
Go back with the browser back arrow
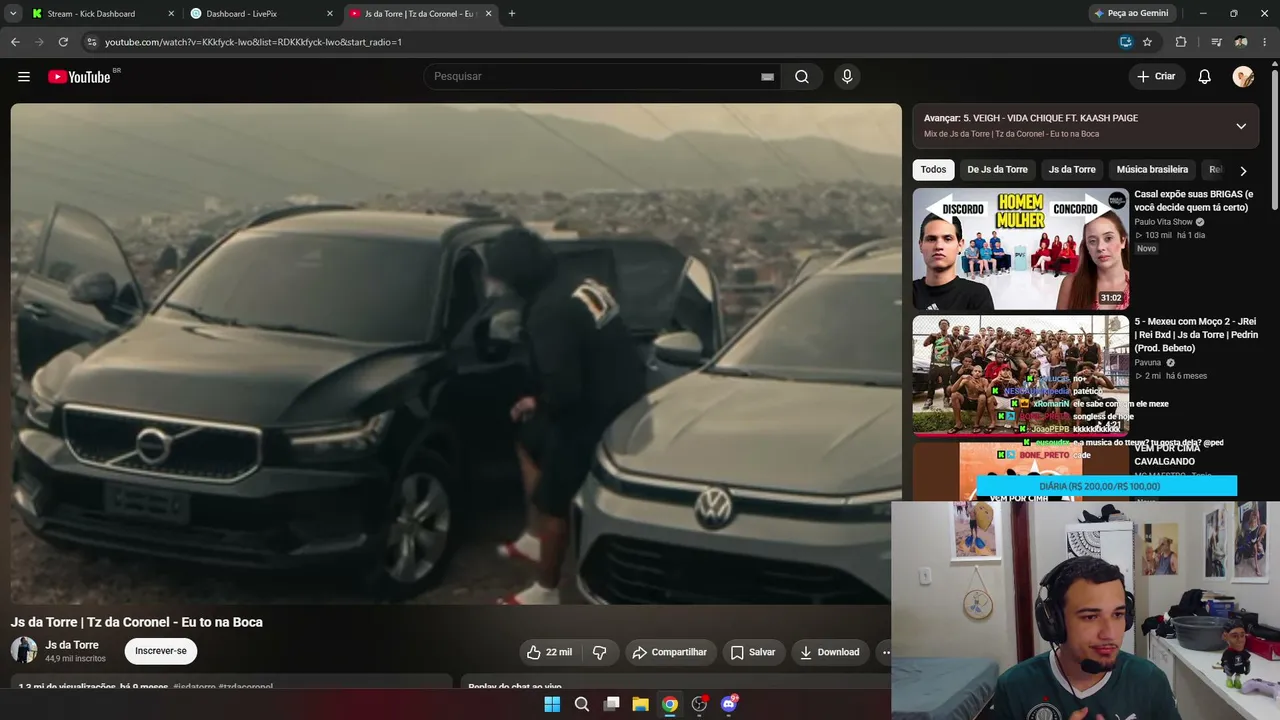15,42
